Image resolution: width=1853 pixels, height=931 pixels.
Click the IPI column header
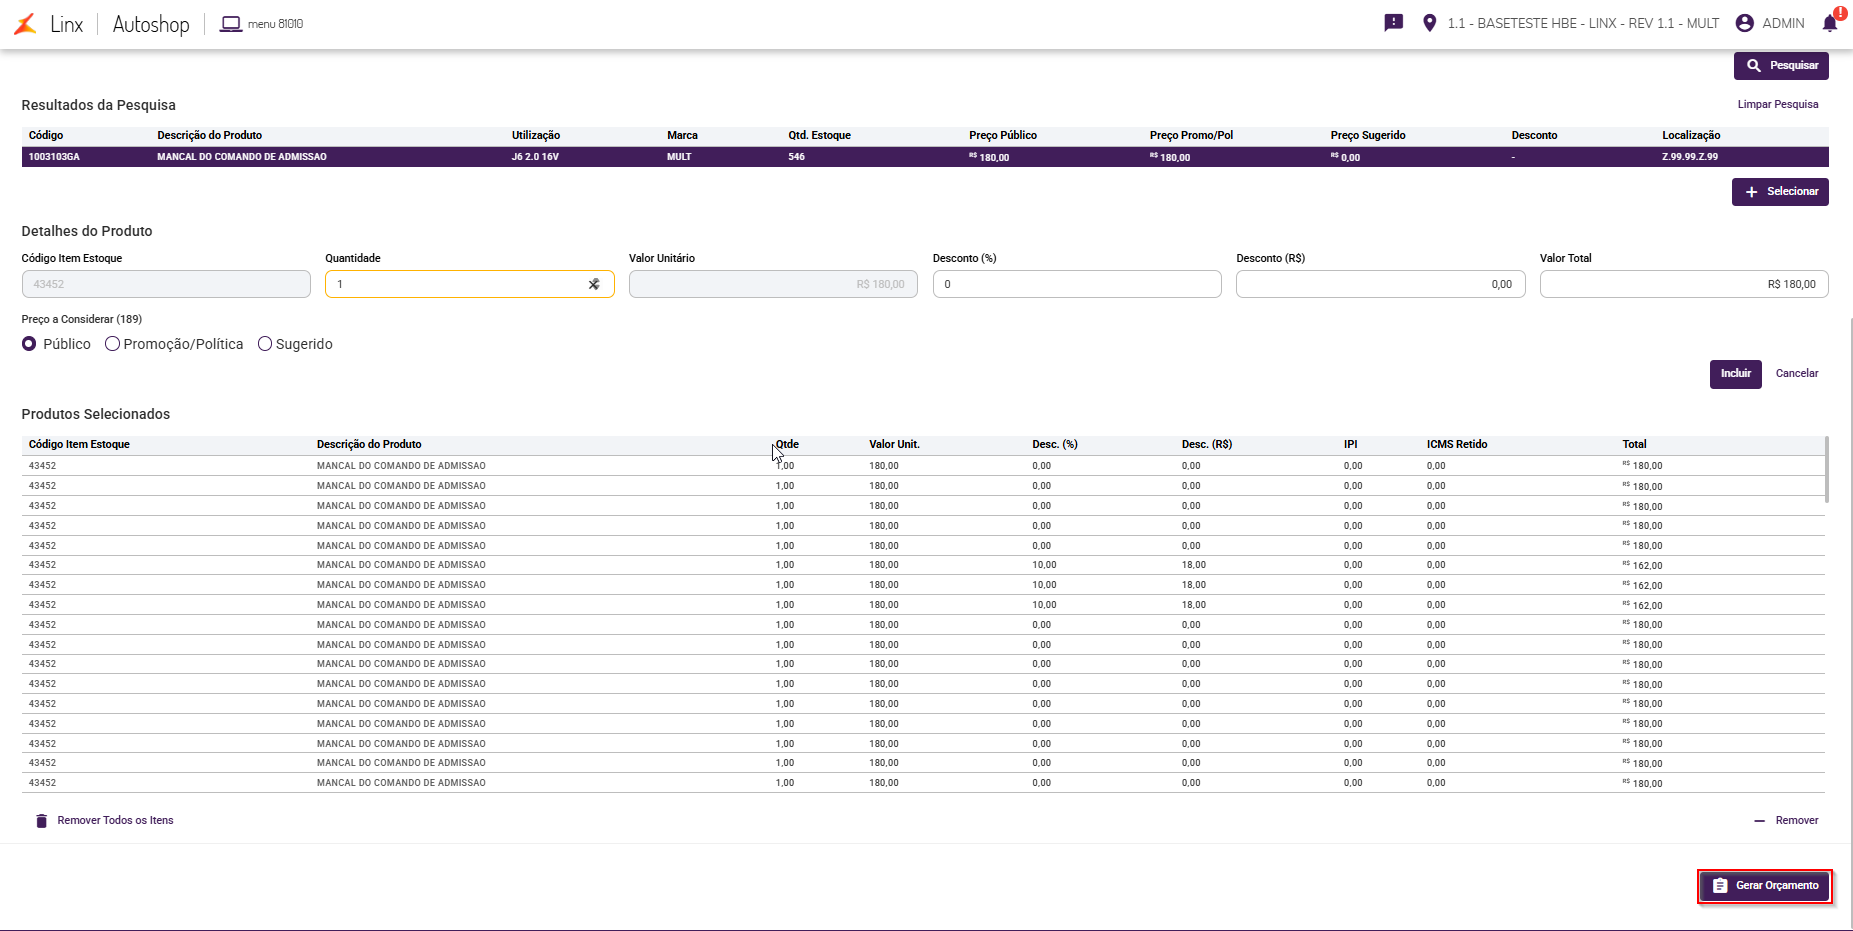[1350, 445]
